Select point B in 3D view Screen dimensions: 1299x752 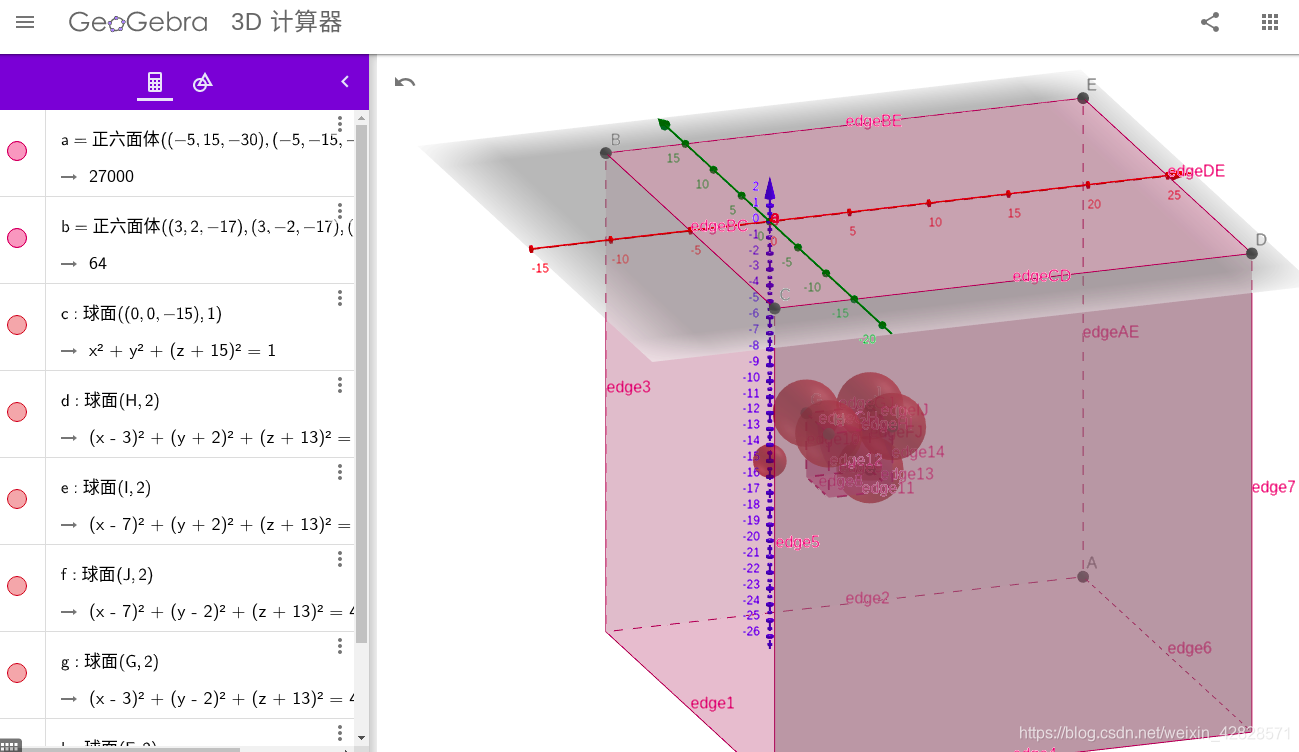pos(606,153)
